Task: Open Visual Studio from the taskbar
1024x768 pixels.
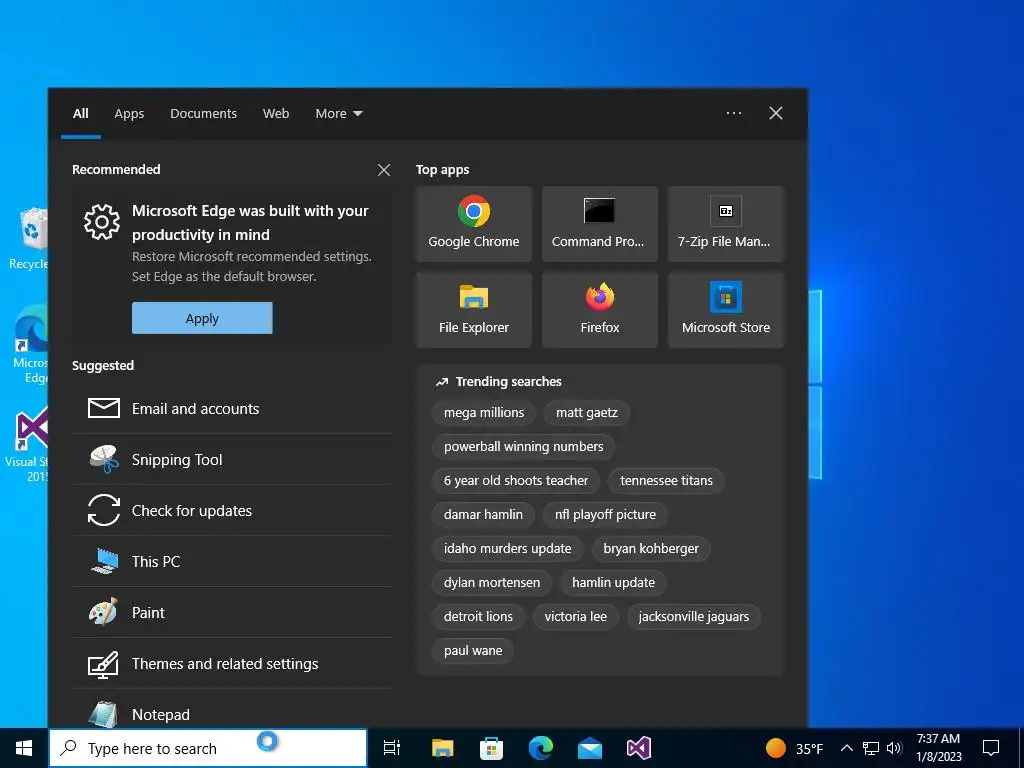Action: tap(639, 748)
